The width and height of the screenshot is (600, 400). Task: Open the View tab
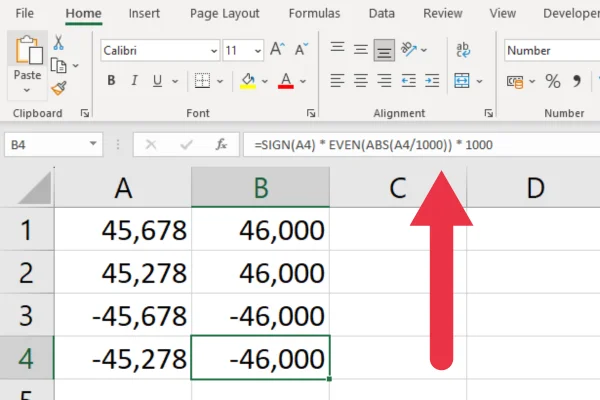click(502, 13)
